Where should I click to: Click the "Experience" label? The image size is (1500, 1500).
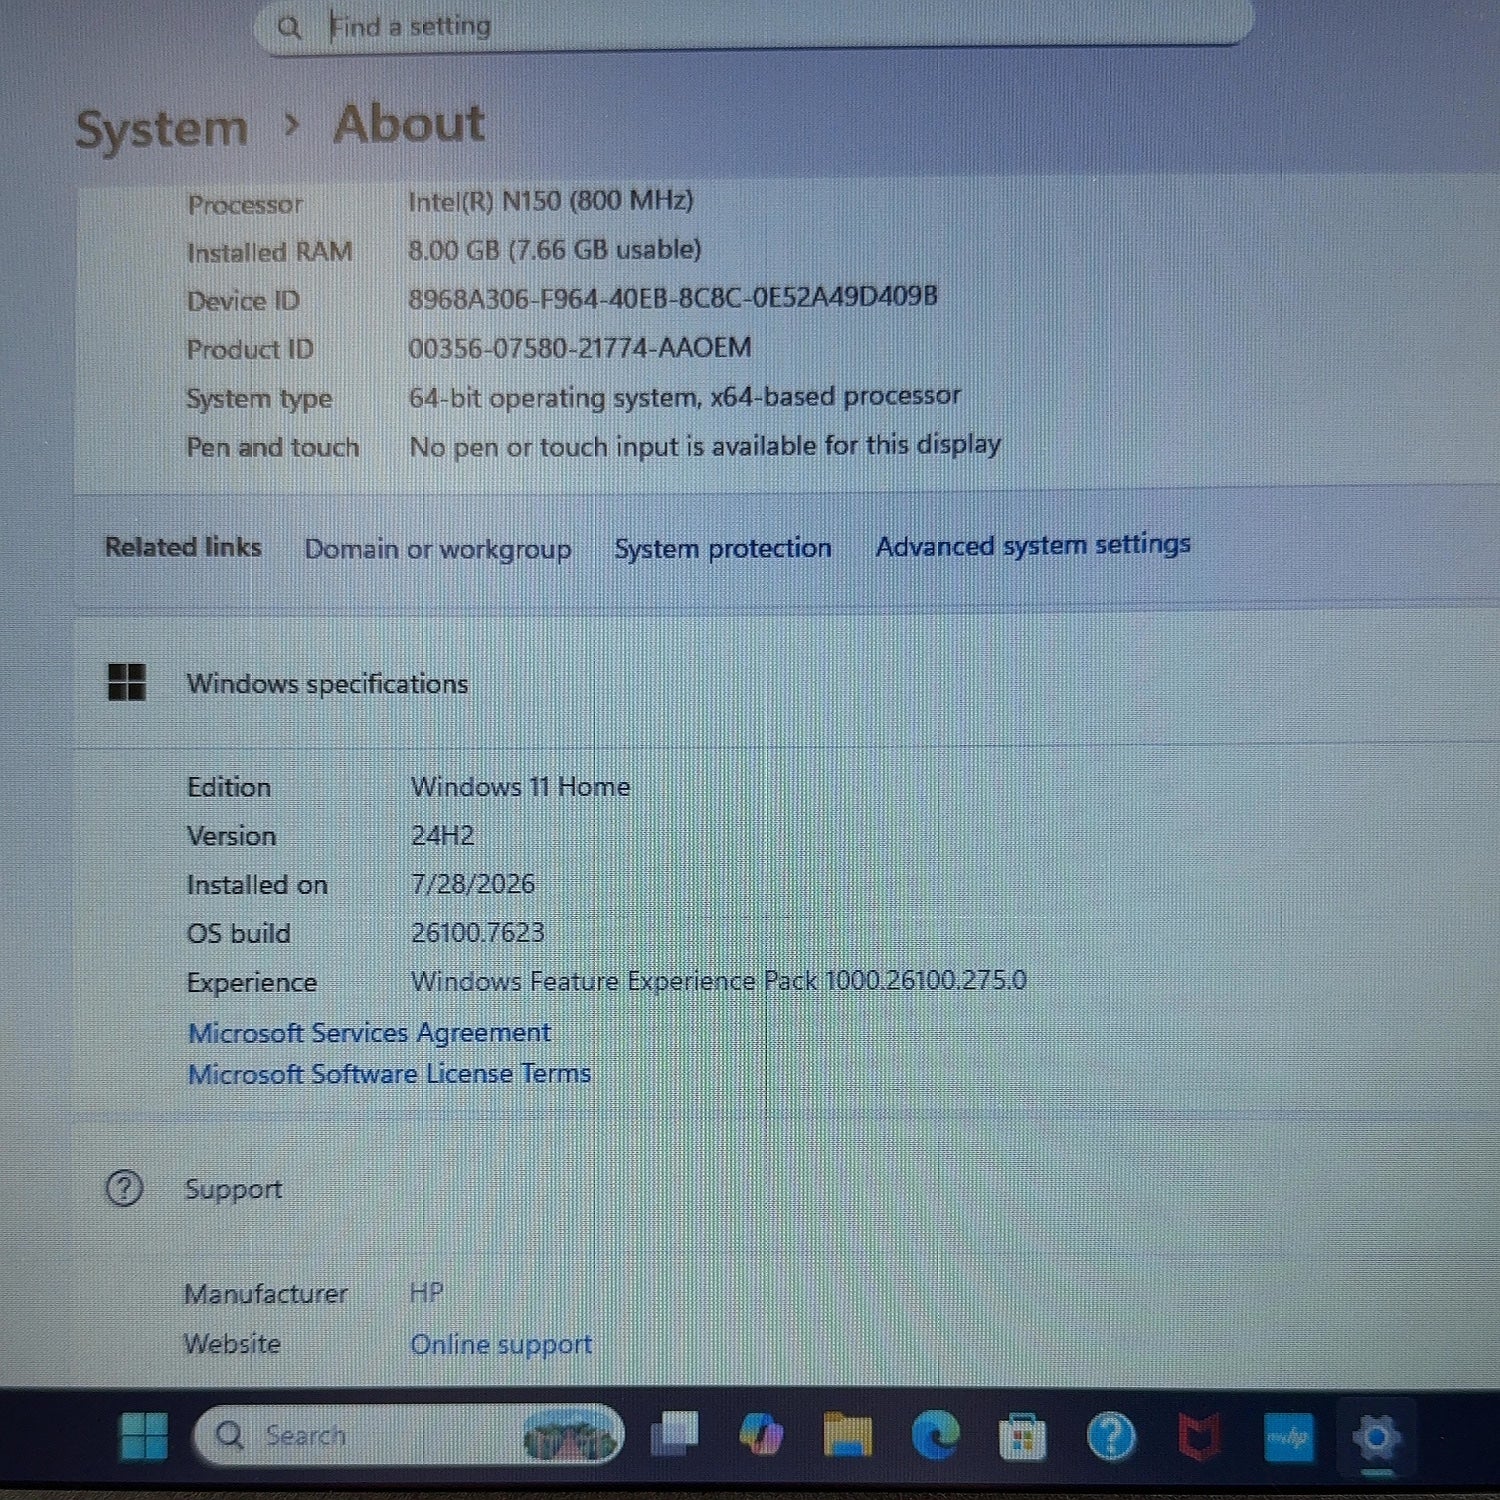252,983
